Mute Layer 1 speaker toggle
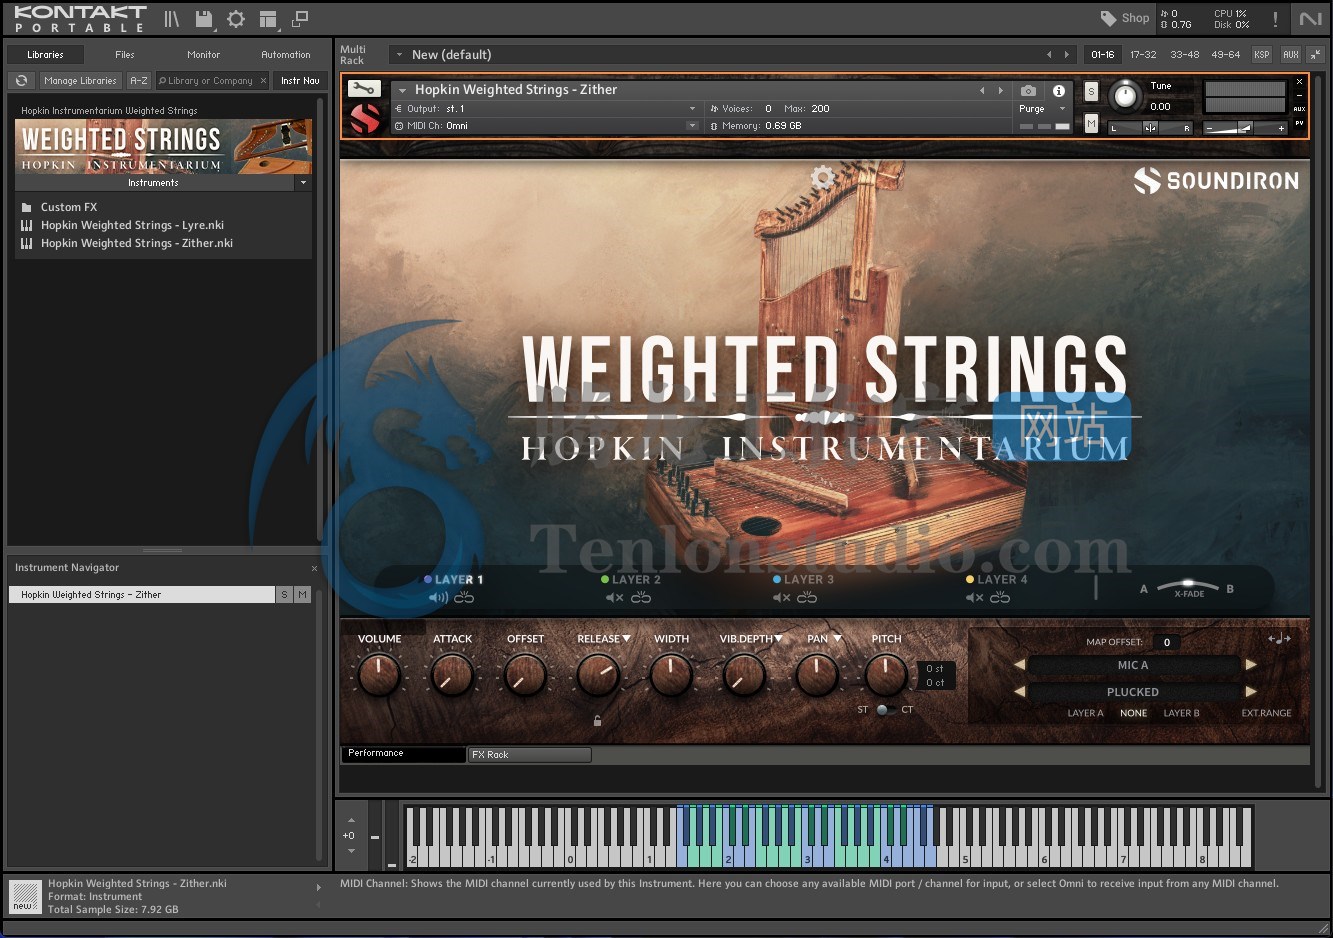The width and height of the screenshot is (1333, 938). tap(438, 598)
